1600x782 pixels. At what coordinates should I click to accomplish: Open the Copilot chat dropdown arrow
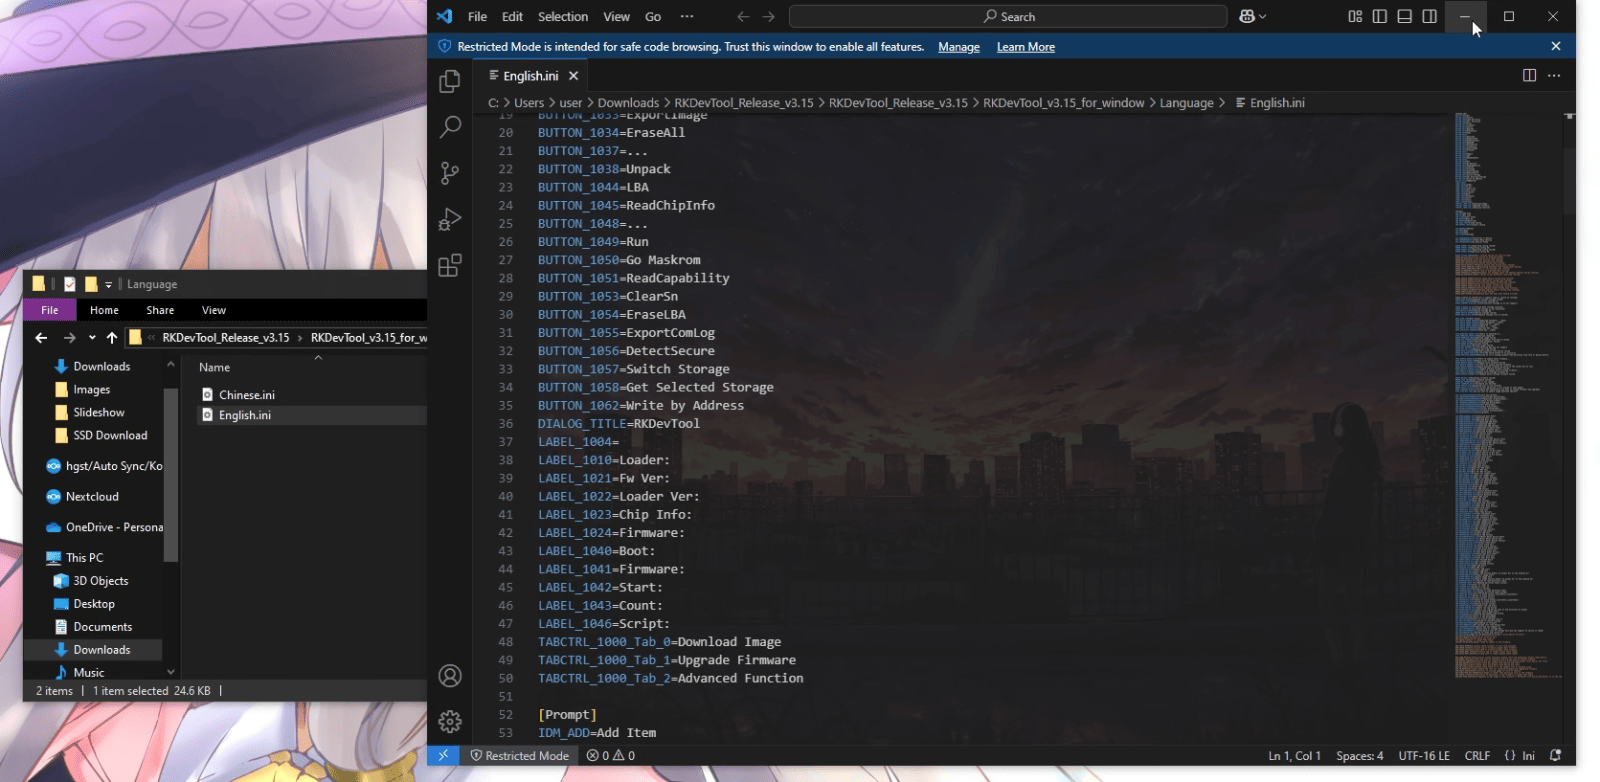[x=1263, y=17]
